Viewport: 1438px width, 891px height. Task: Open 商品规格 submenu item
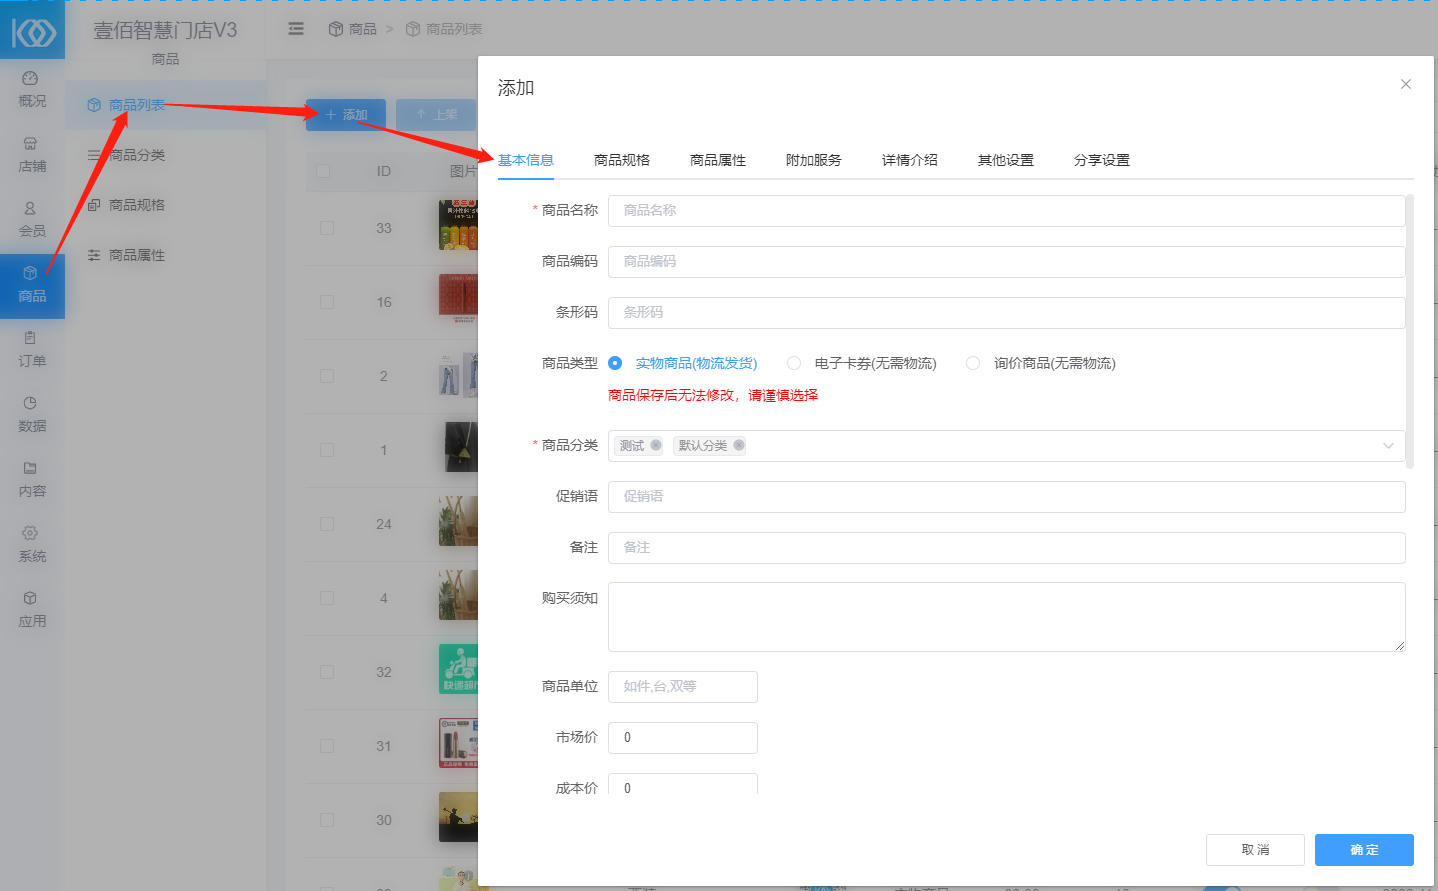pos(165,205)
